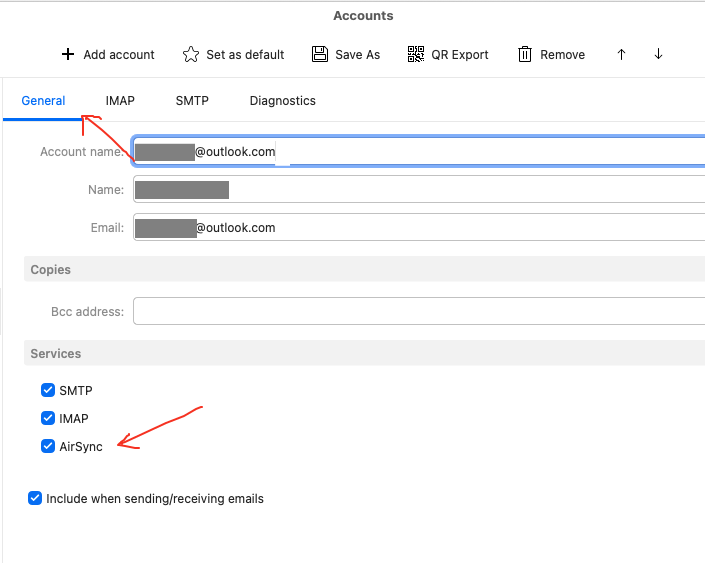Click the Services section header
Screen dimensions: 705x563
[x=56, y=354]
